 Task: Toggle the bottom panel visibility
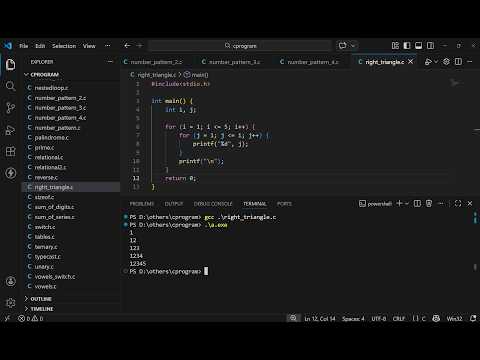coord(419,46)
